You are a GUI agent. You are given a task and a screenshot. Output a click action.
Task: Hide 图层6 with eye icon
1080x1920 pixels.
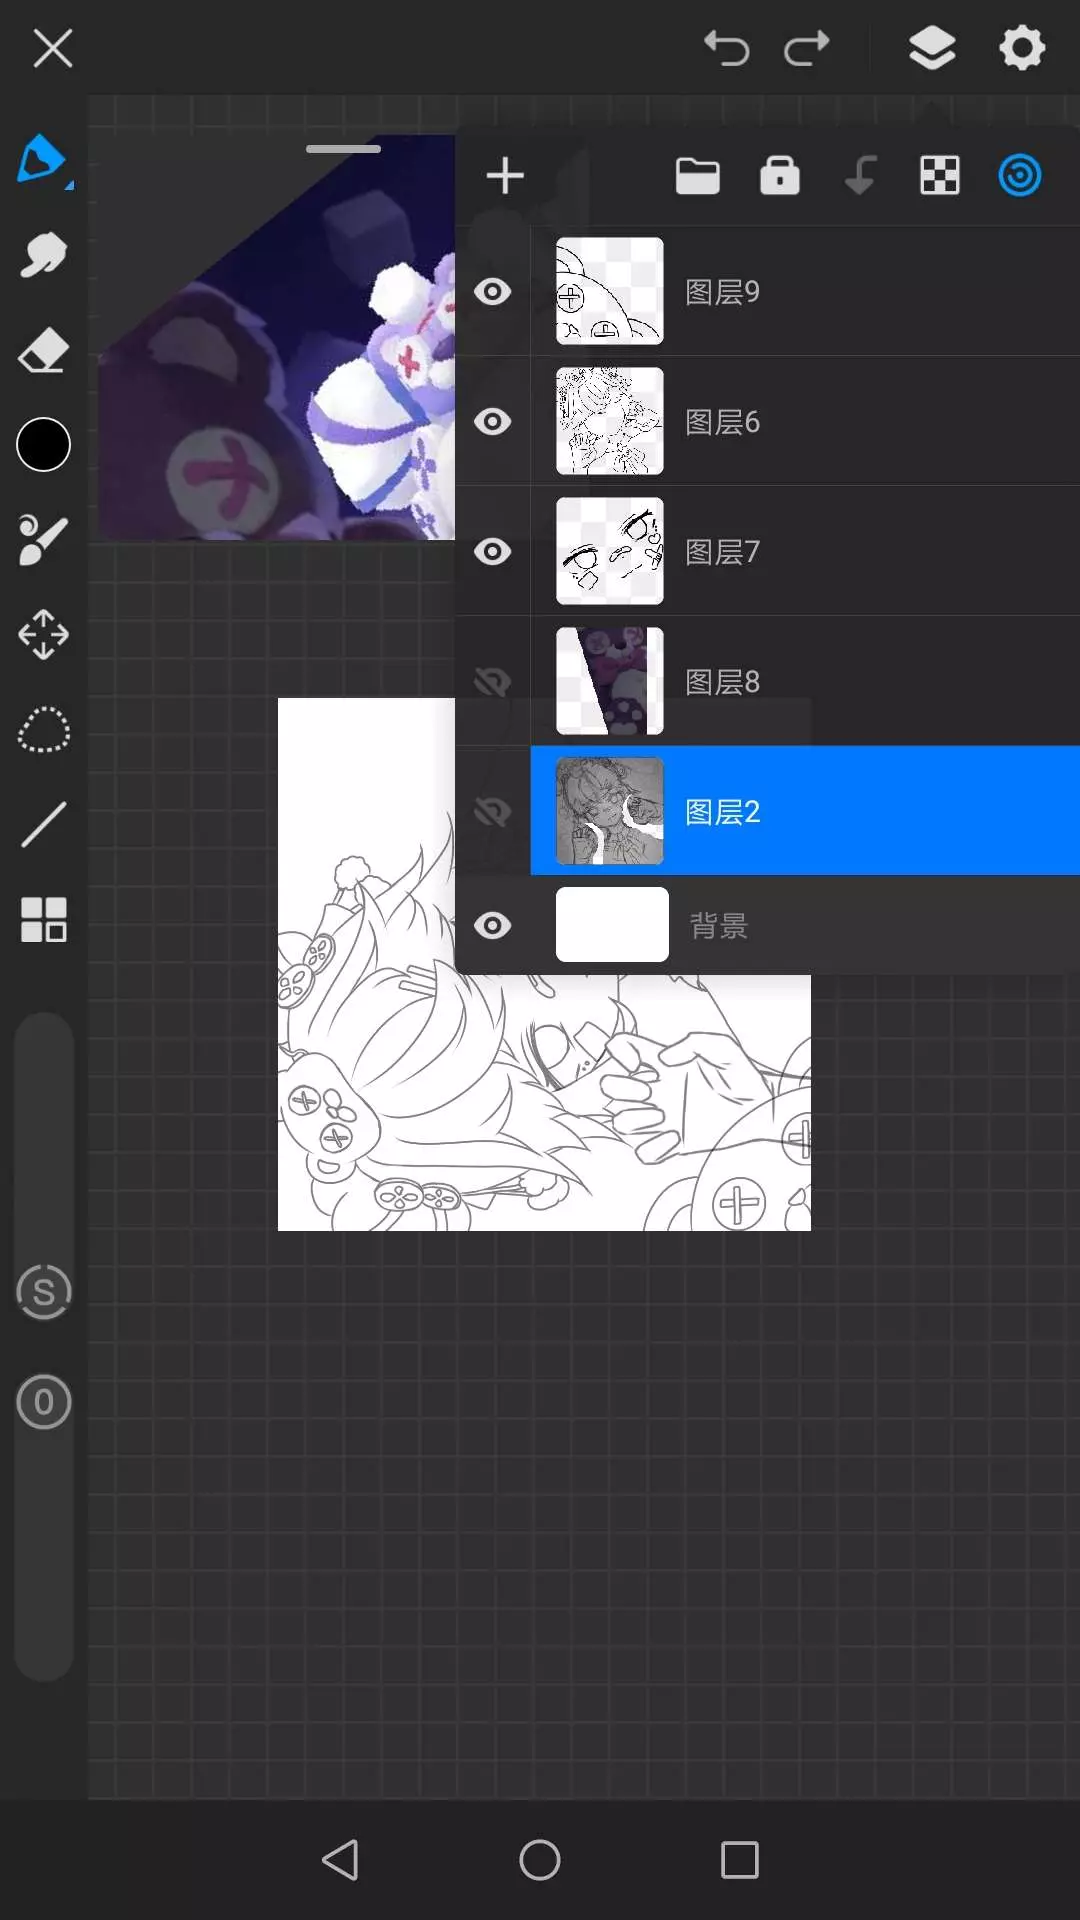492,421
